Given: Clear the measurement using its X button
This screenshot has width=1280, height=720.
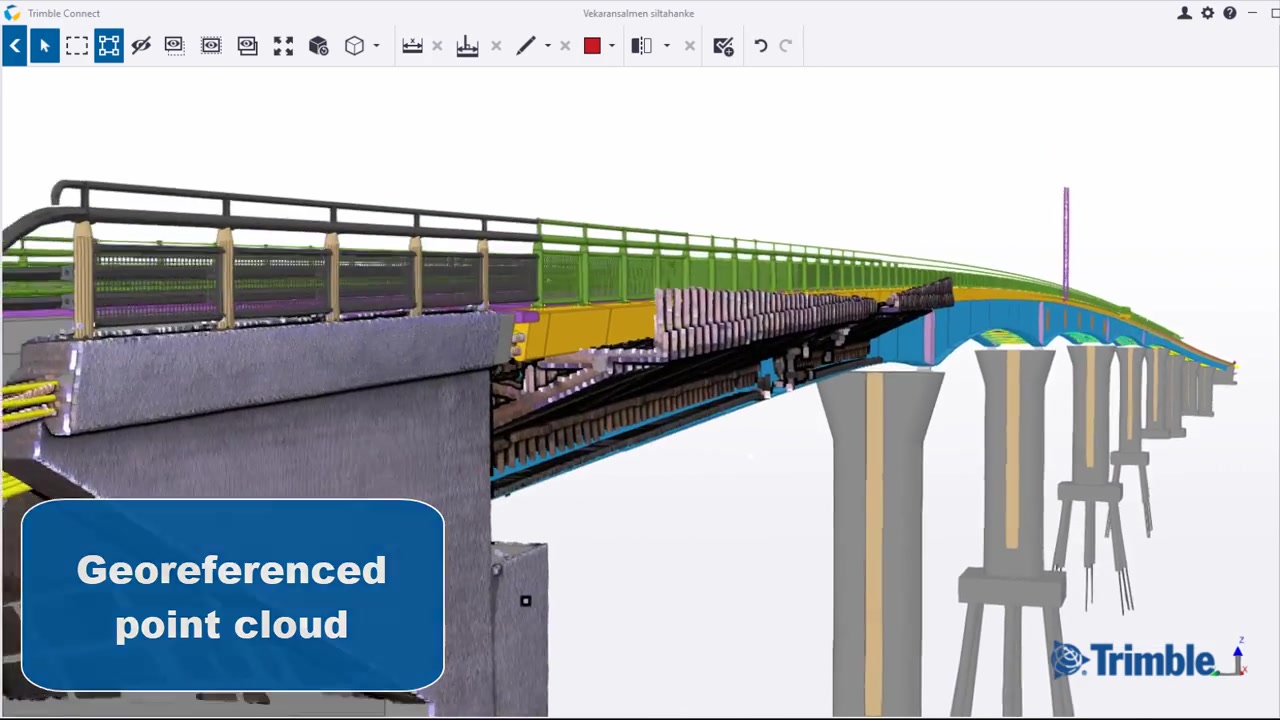Looking at the screenshot, I should [436, 45].
